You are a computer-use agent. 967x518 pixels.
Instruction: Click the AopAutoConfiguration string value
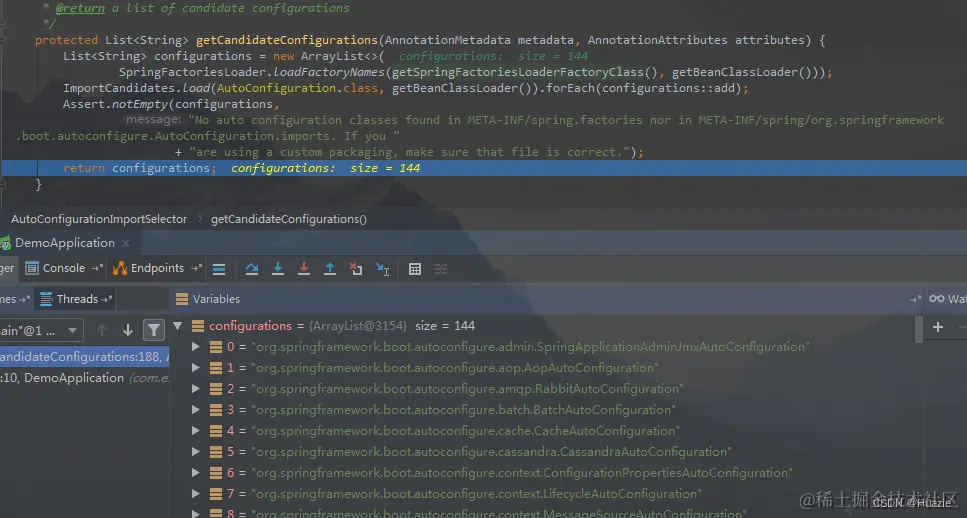point(455,368)
